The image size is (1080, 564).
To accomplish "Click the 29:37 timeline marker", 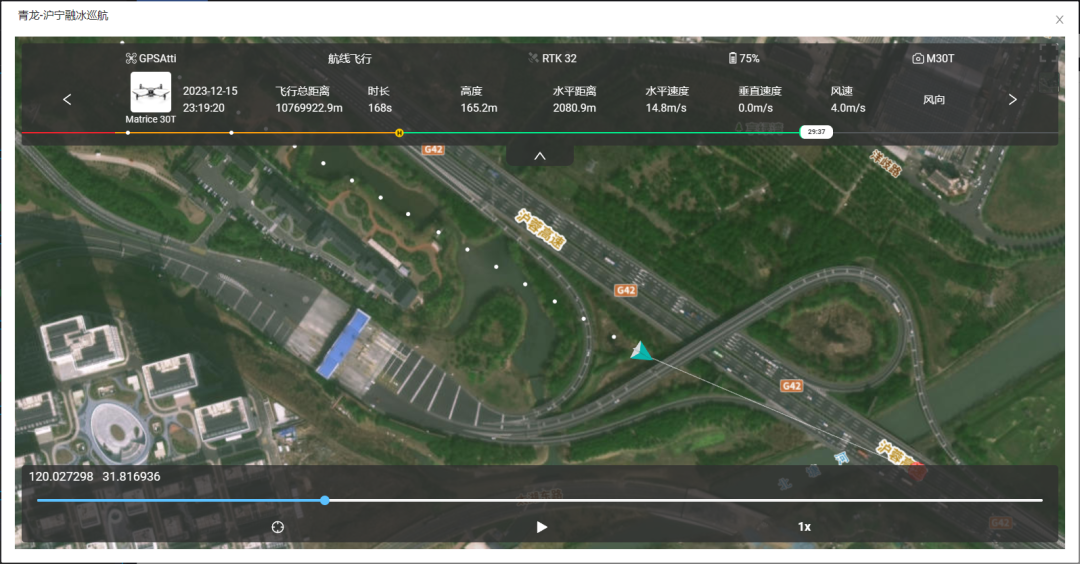I will [816, 132].
